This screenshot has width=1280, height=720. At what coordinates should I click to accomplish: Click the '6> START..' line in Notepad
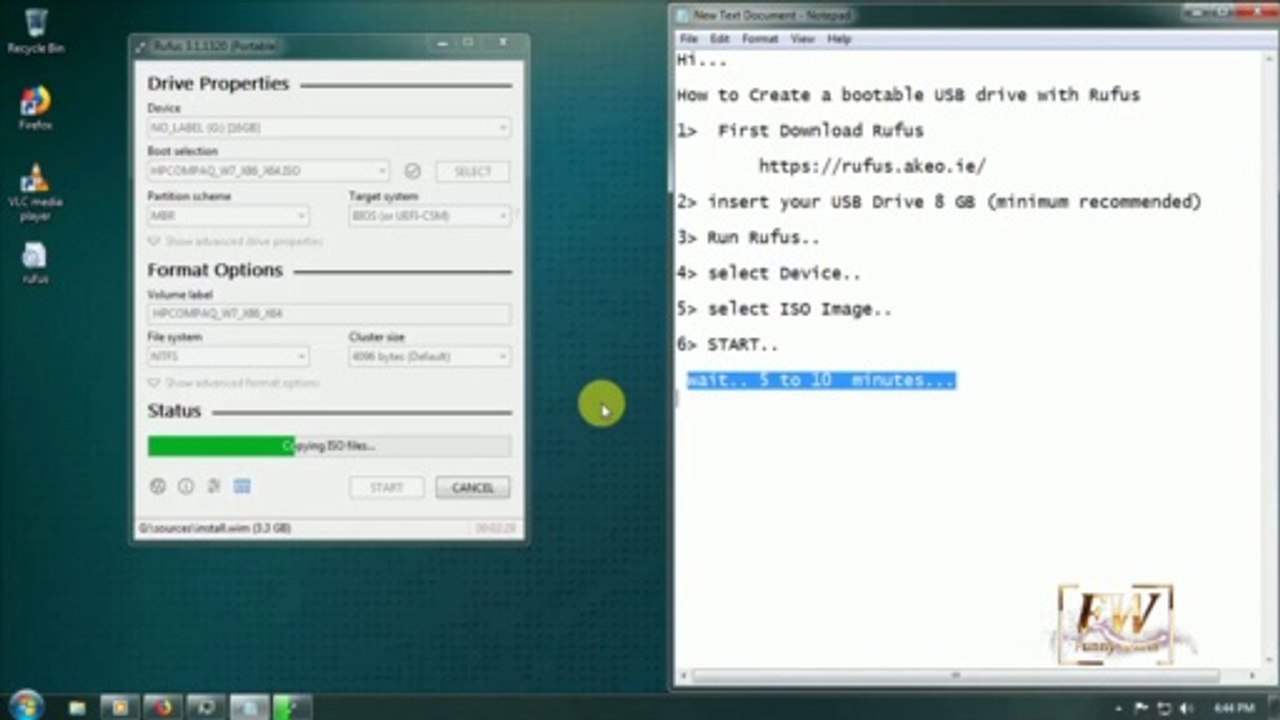coord(727,344)
